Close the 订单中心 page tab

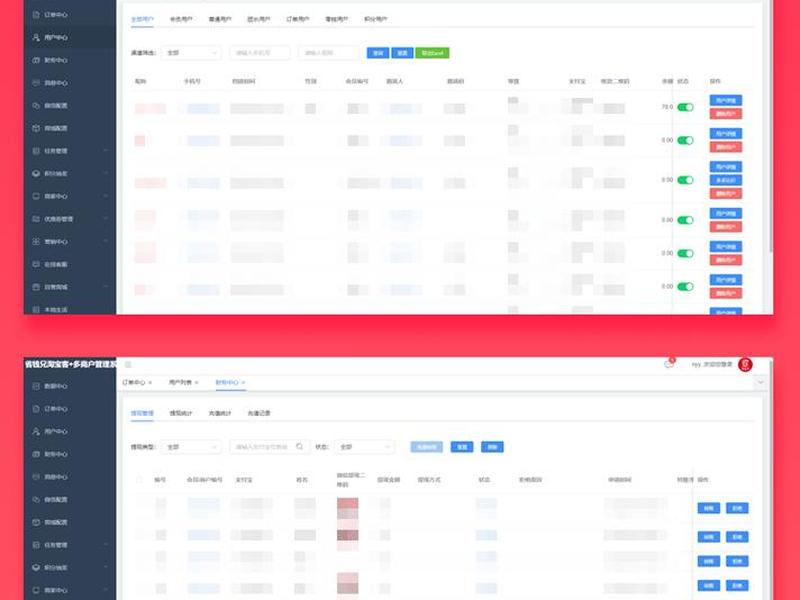point(150,383)
